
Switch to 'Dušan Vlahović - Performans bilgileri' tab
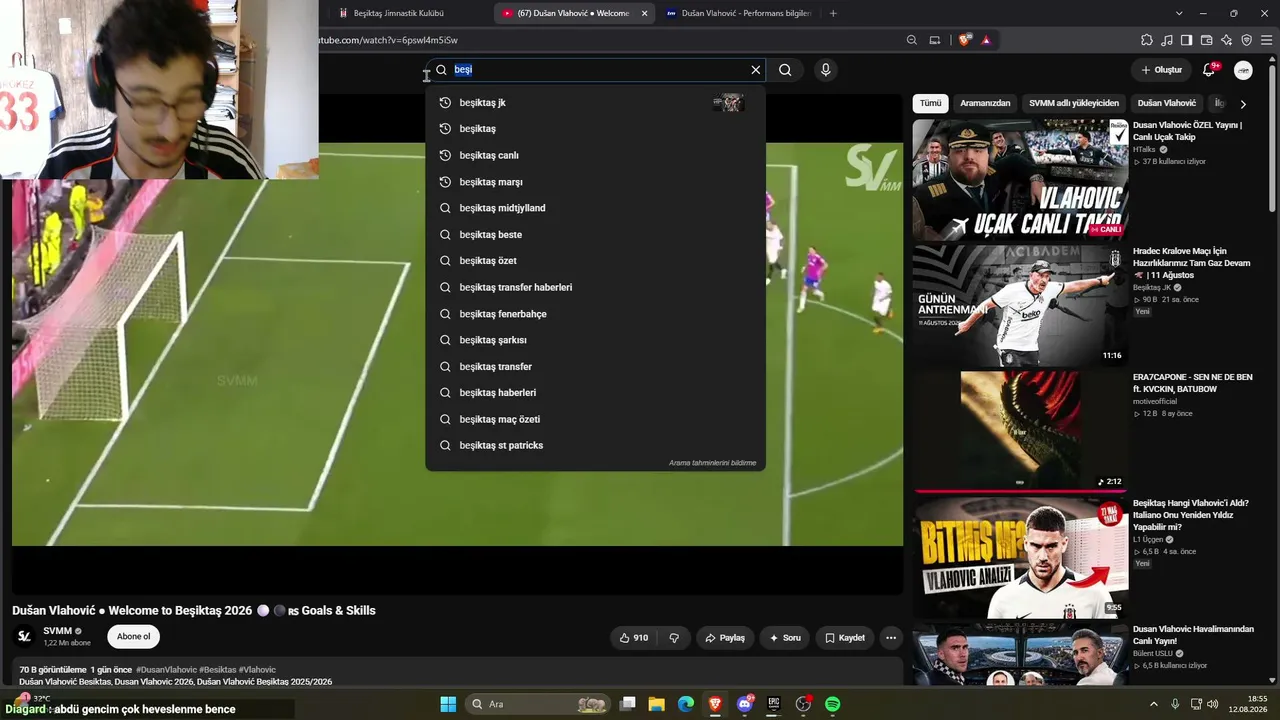[738, 13]
